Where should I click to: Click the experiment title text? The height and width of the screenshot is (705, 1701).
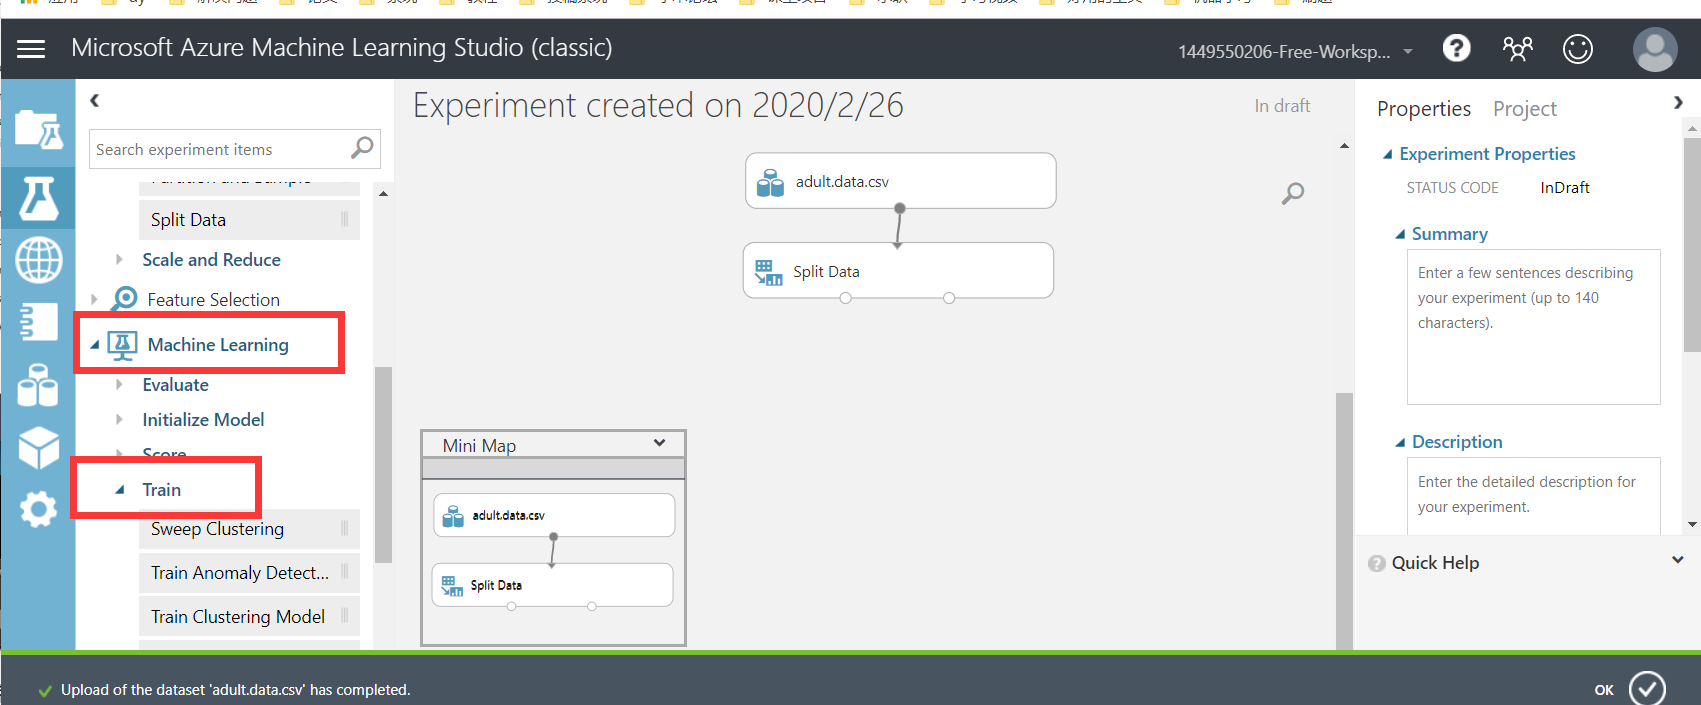pyautogui.click(x=658, y=105)
